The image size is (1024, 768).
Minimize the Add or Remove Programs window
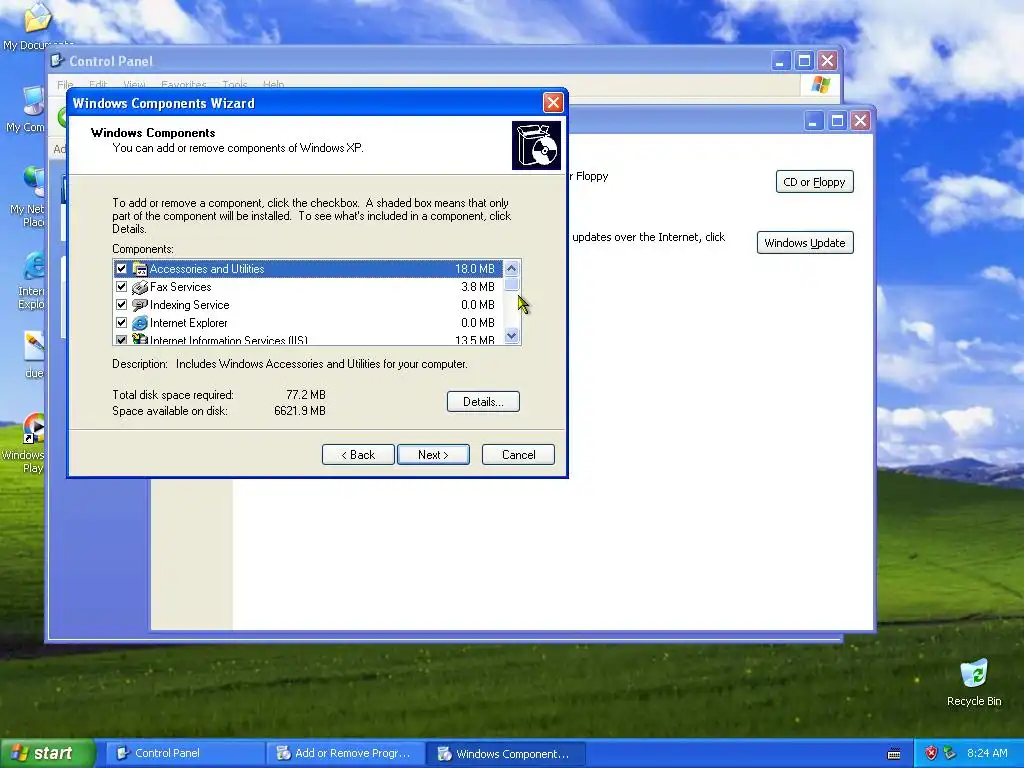tap(813, 121)
